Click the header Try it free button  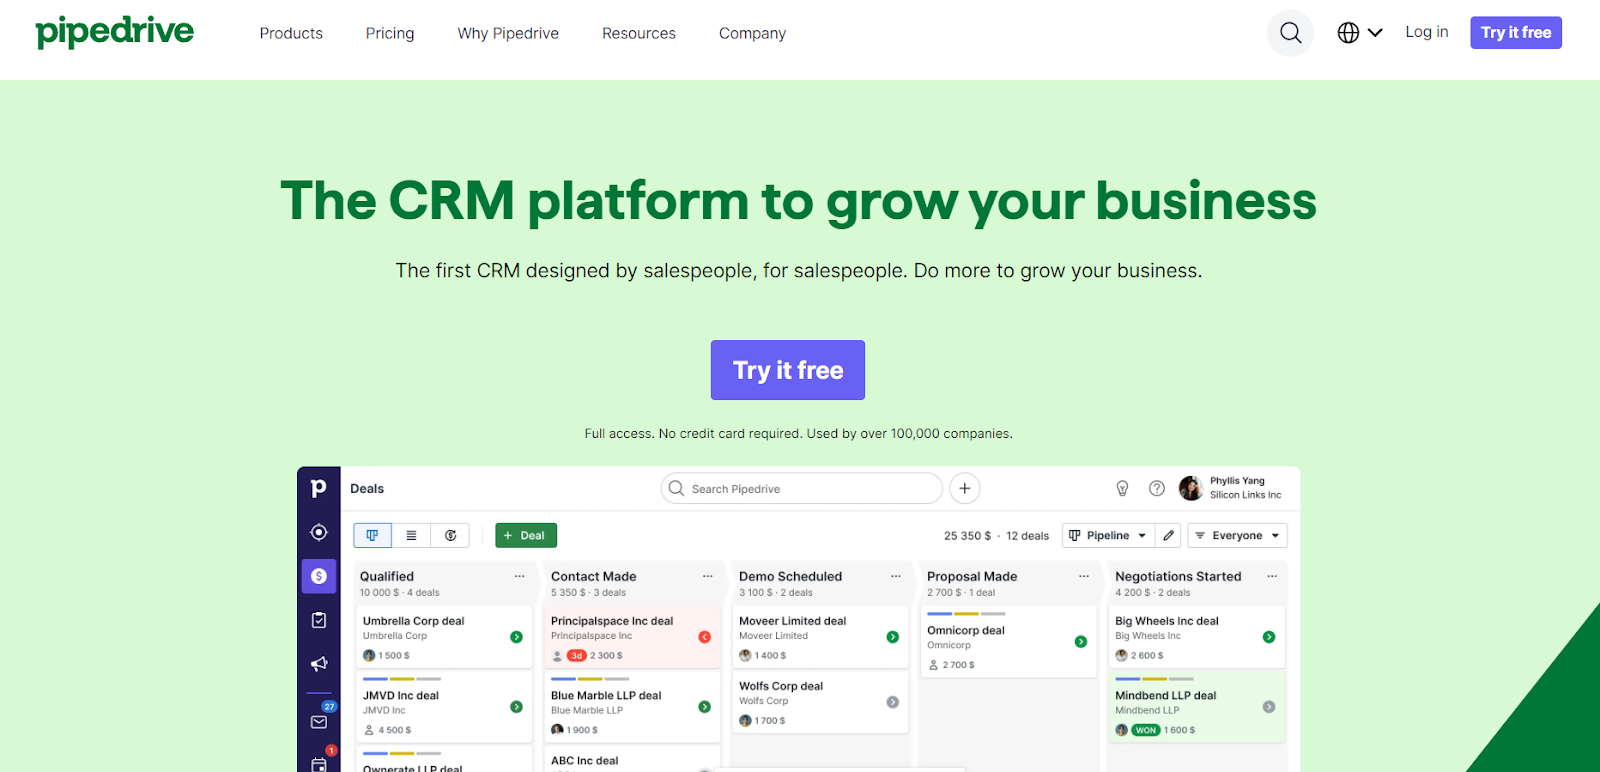coord(1516,33)
